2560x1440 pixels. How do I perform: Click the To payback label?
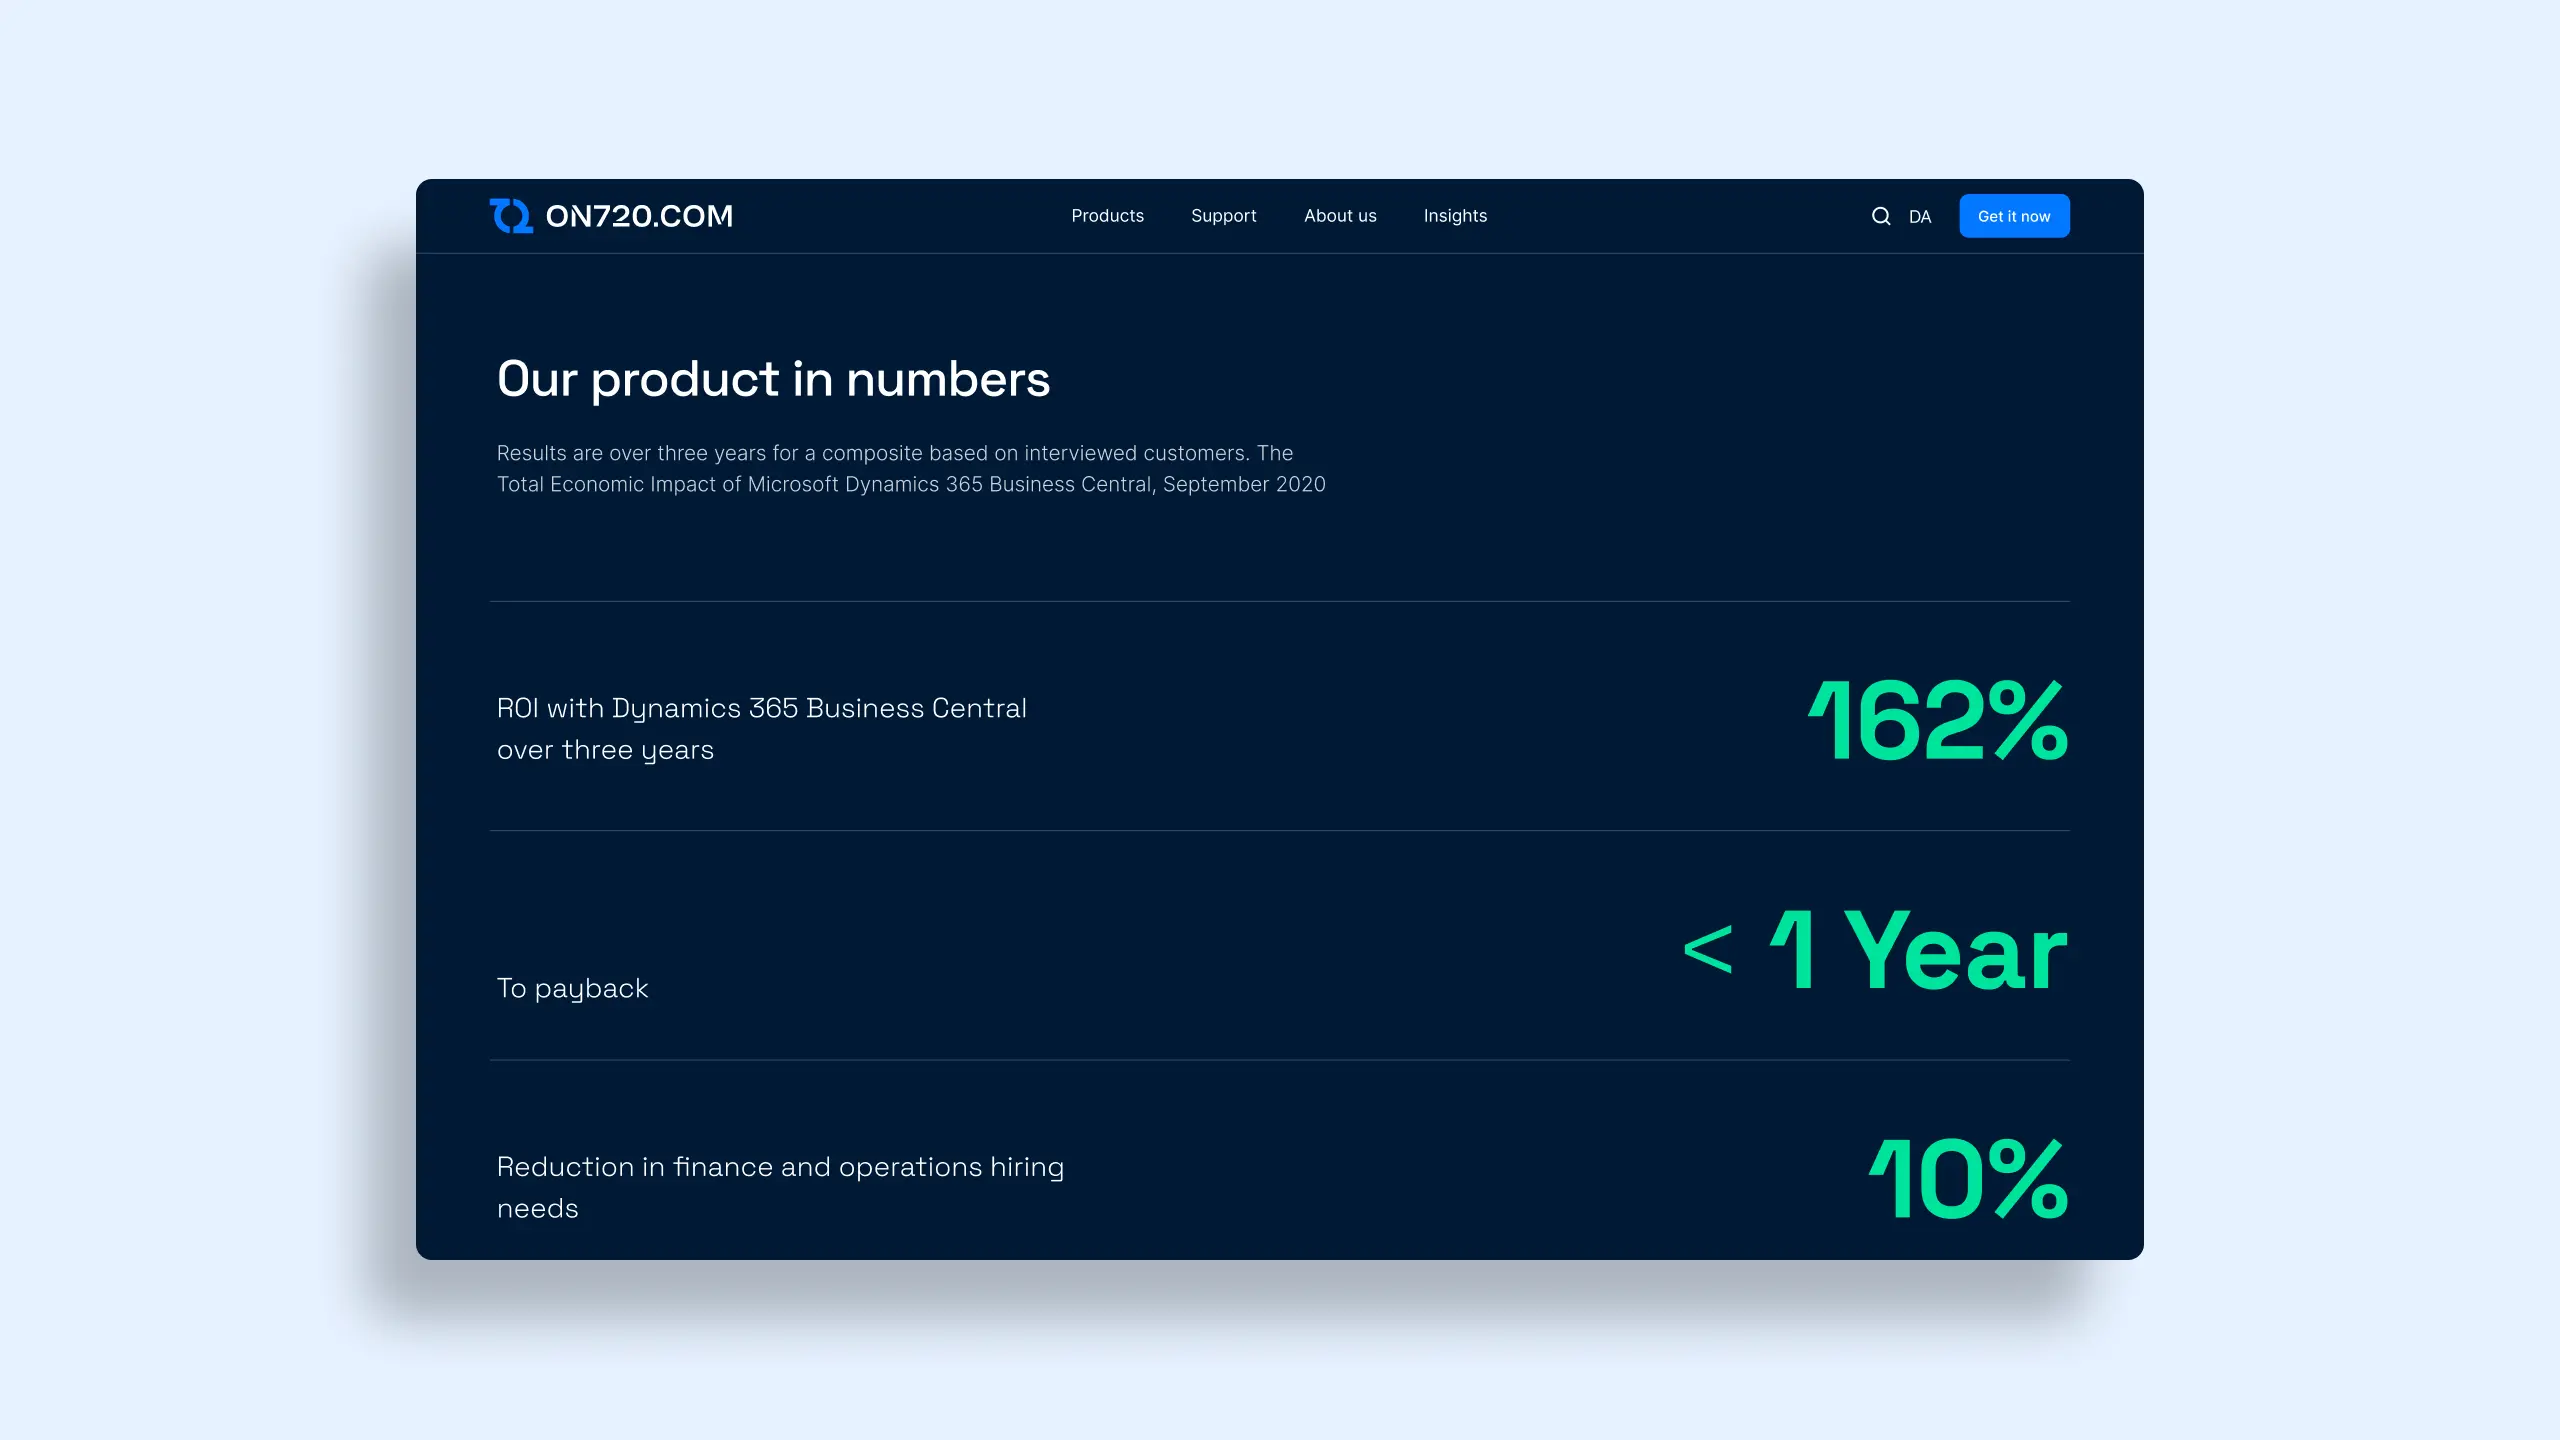[572, 988]
